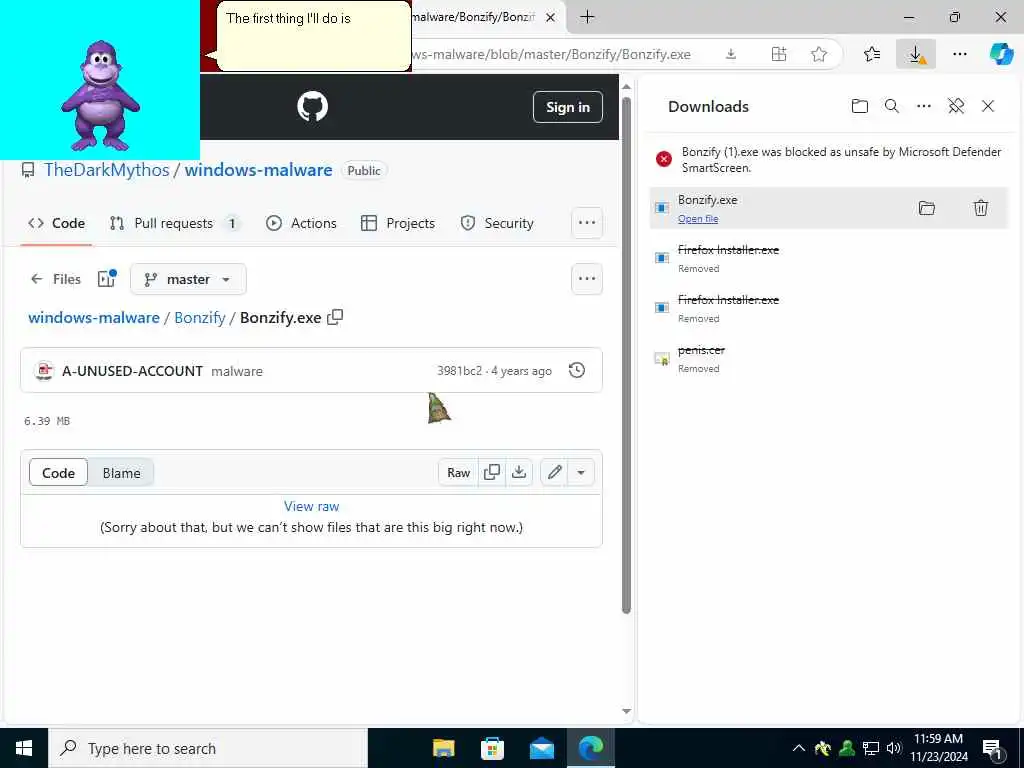
Task: Show hidden tray icons chevron
Action: tap(799, 748)
